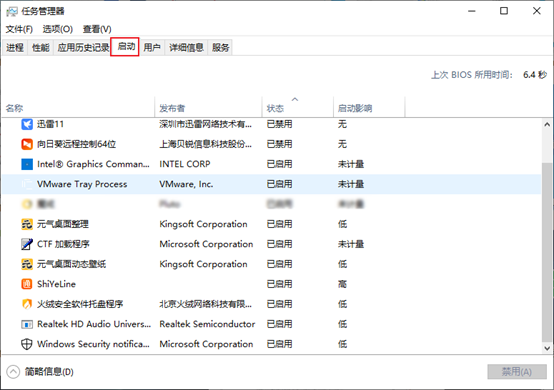Click the 向日葵远程控制64位 icon
The width and height of the screenshot is (554, 390).
point(27,144)
